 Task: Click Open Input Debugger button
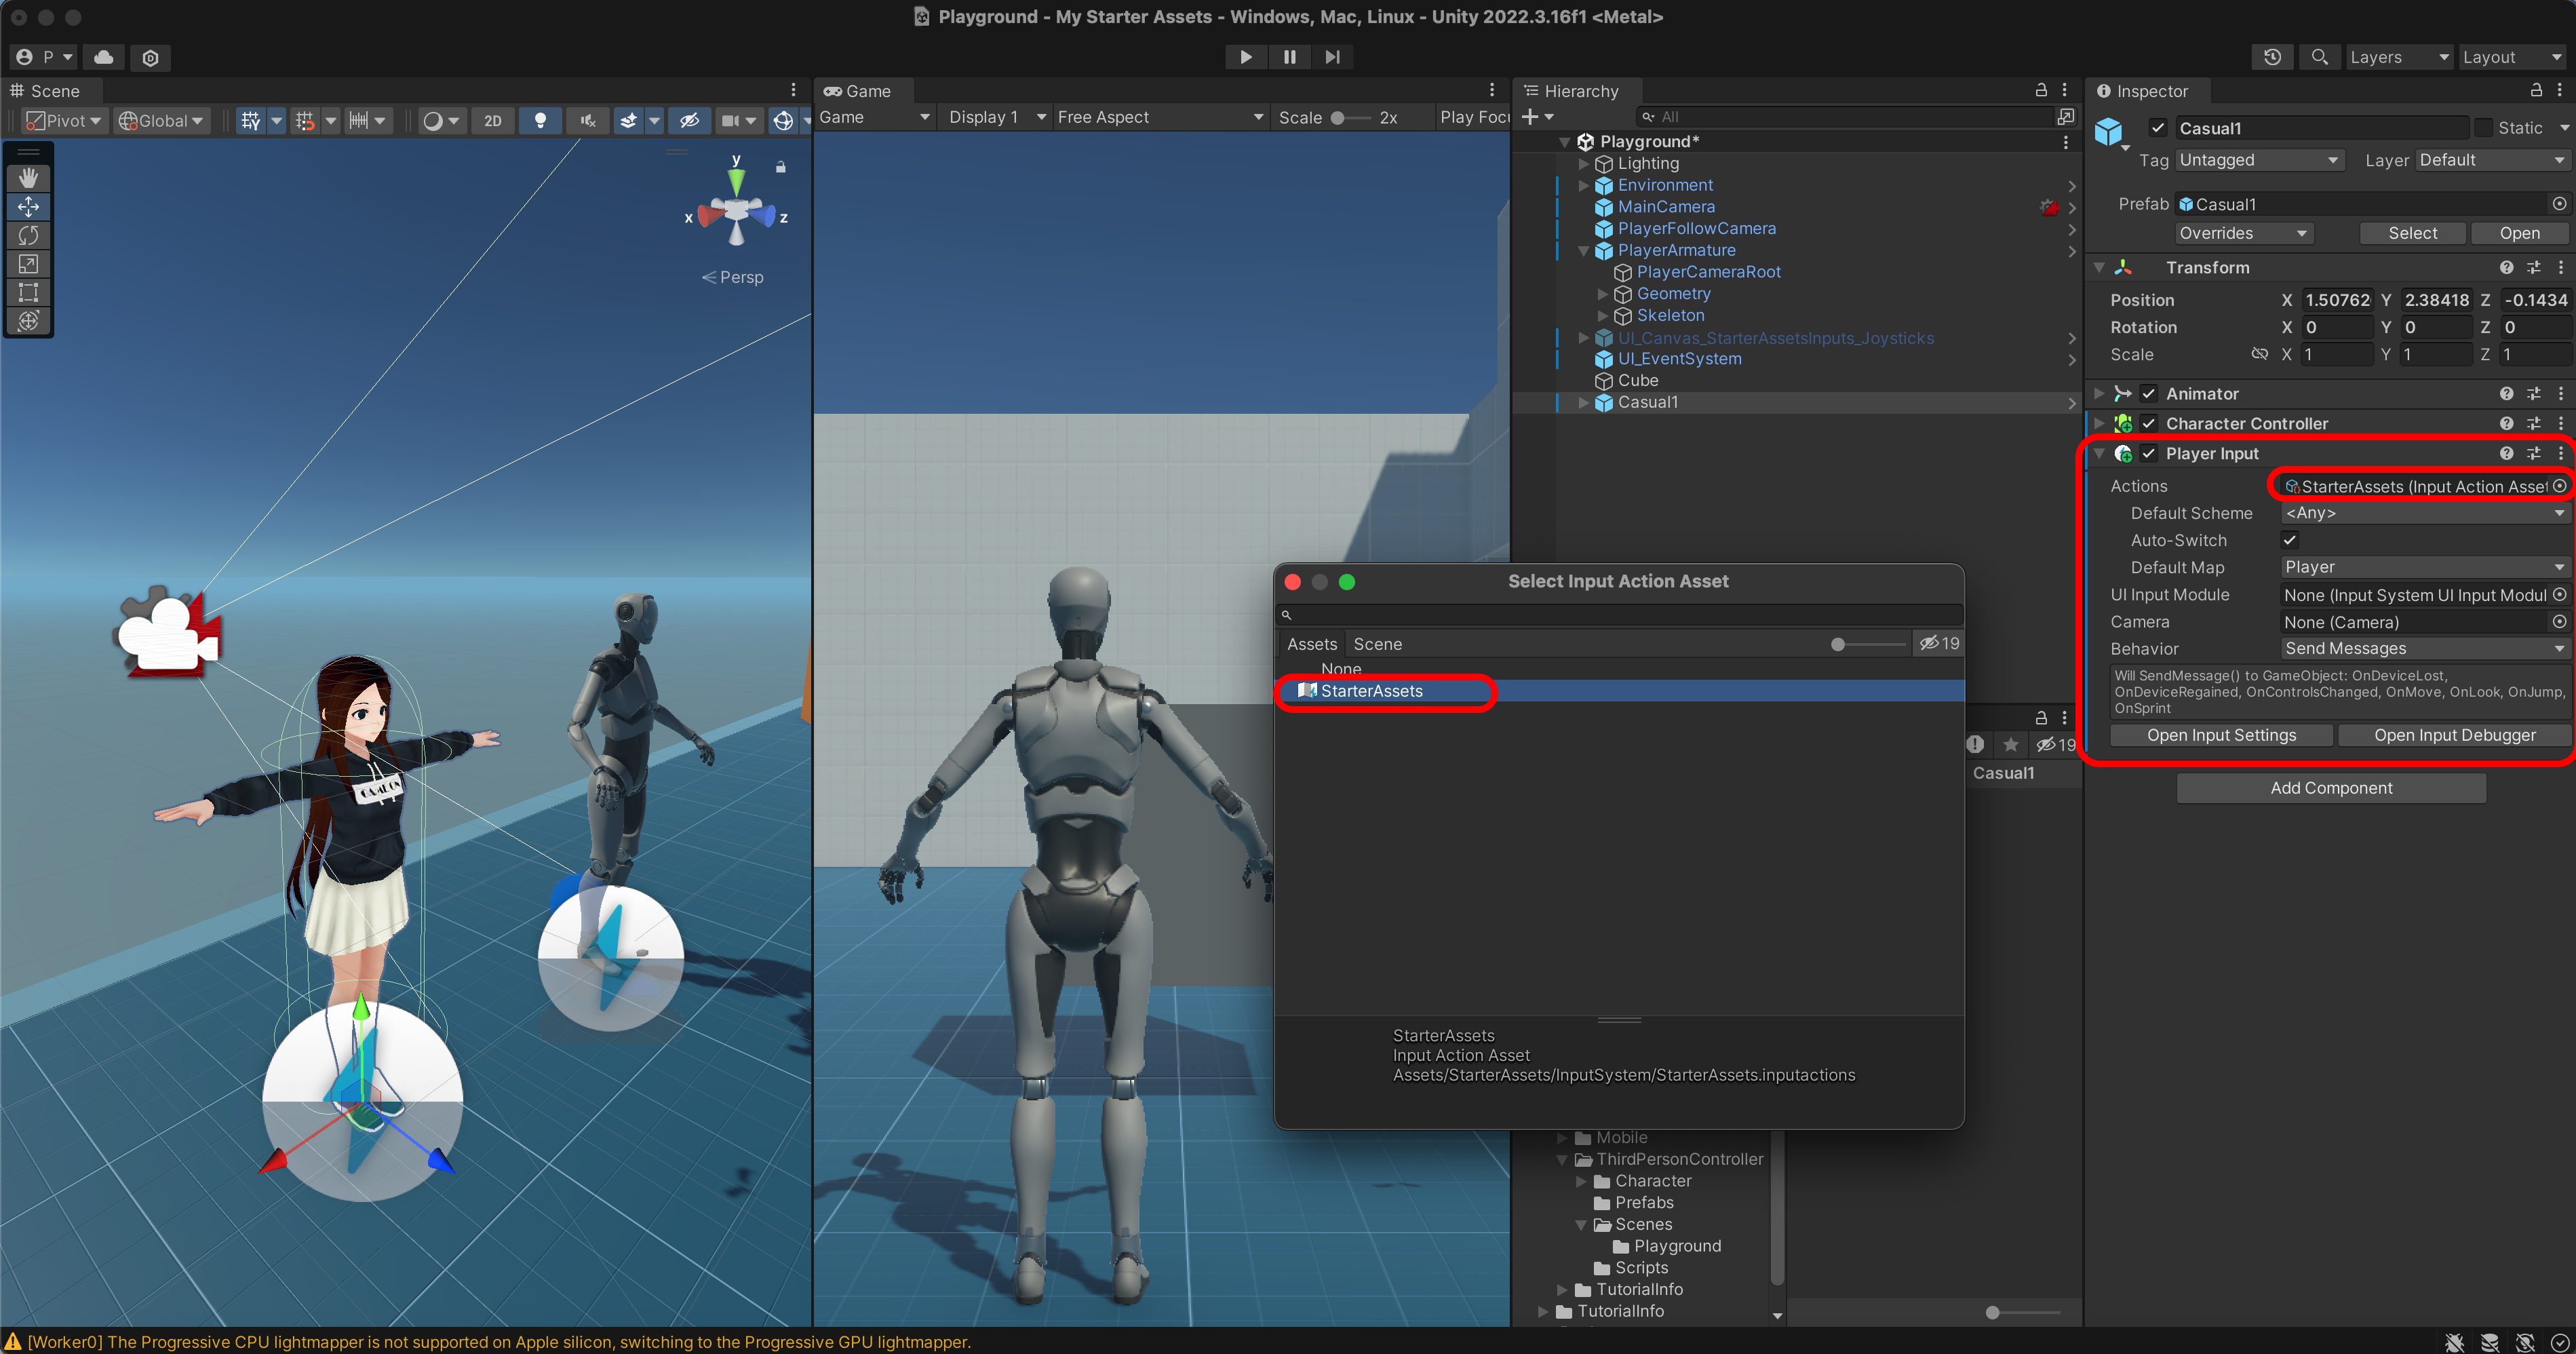click(2454, 735)
